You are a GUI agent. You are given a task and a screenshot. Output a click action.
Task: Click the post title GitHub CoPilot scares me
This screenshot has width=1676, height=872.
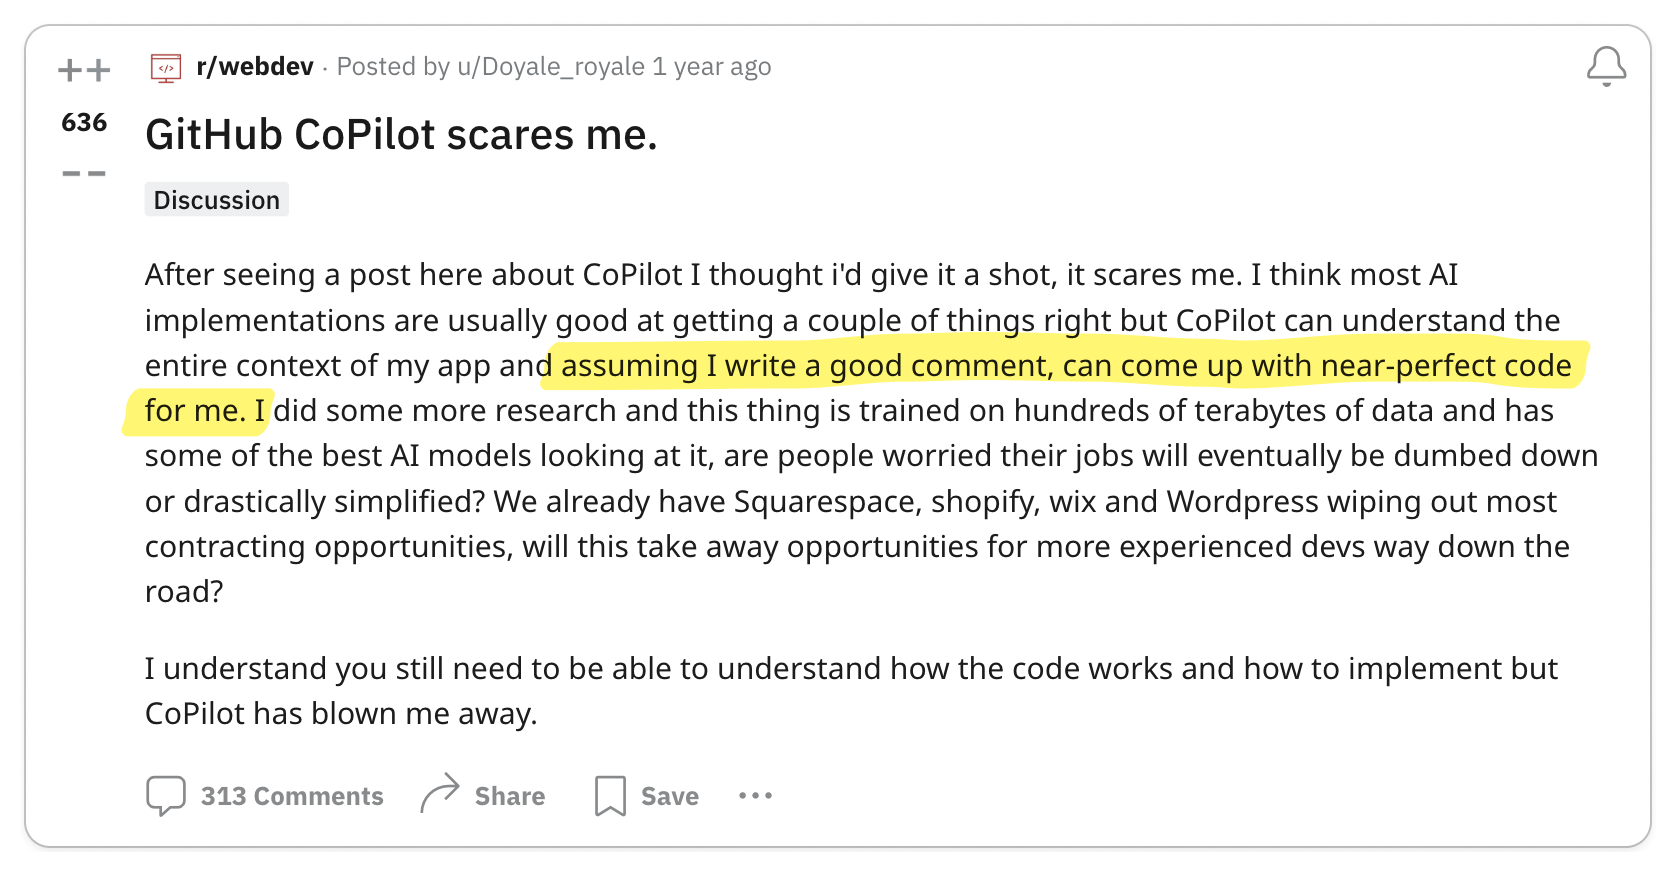(x=401, y=135)
